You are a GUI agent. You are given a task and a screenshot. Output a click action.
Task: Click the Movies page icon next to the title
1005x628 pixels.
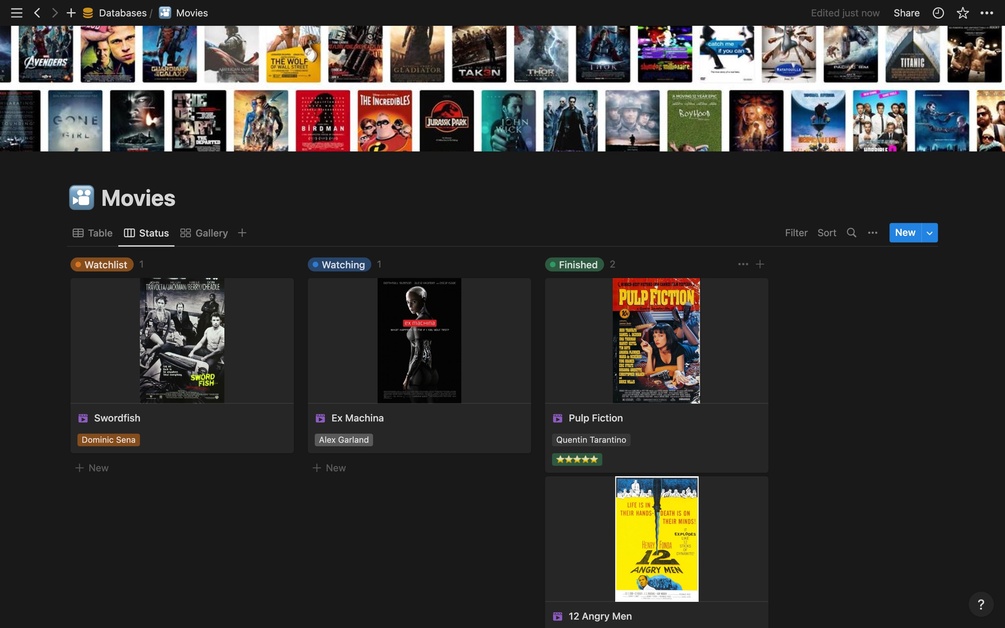click(81, 198)
